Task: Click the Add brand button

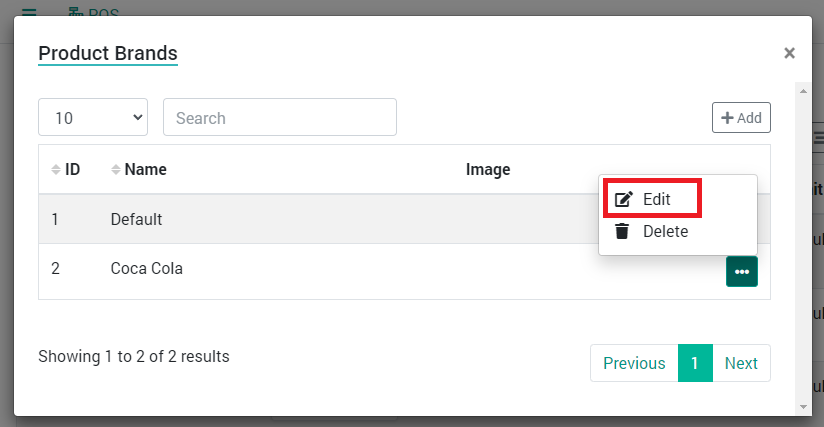Action: [x=741, y=118]
